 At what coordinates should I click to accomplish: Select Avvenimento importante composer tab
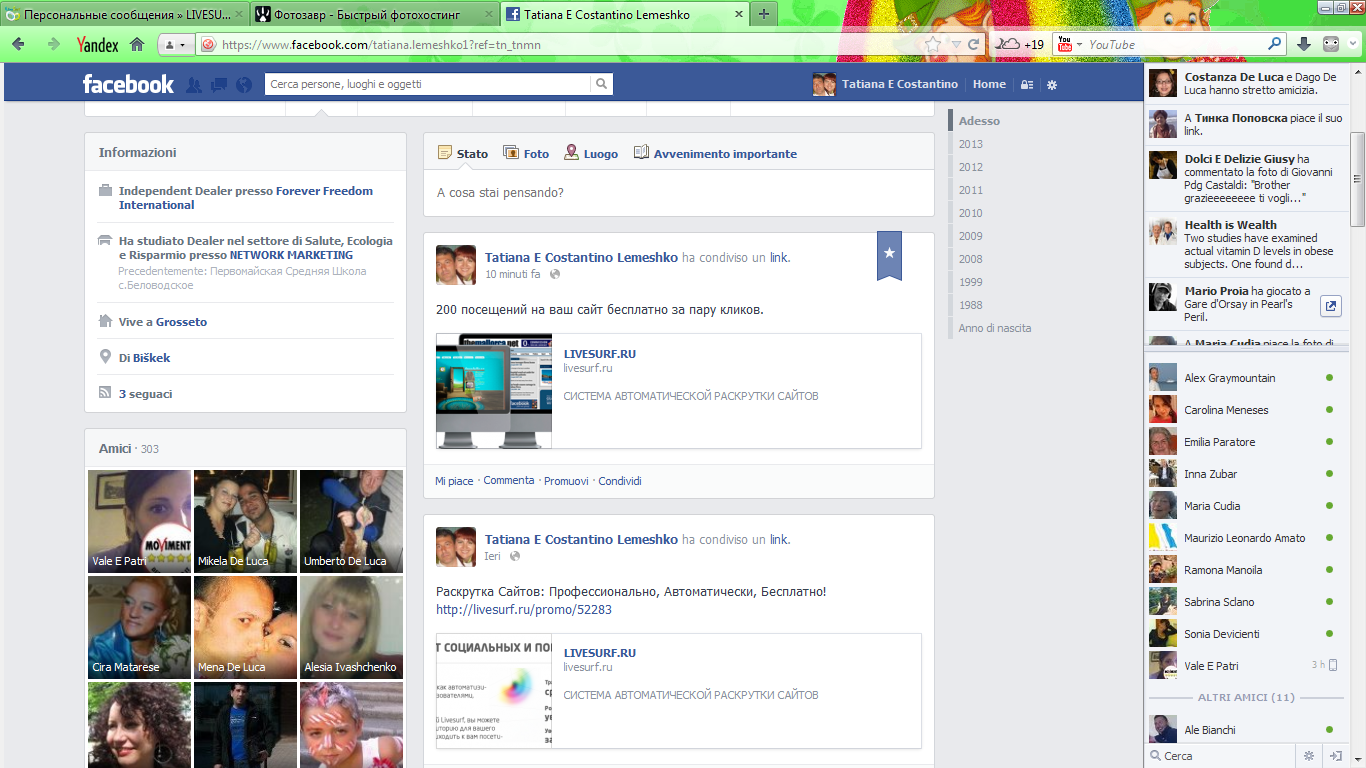click(715, 153)
